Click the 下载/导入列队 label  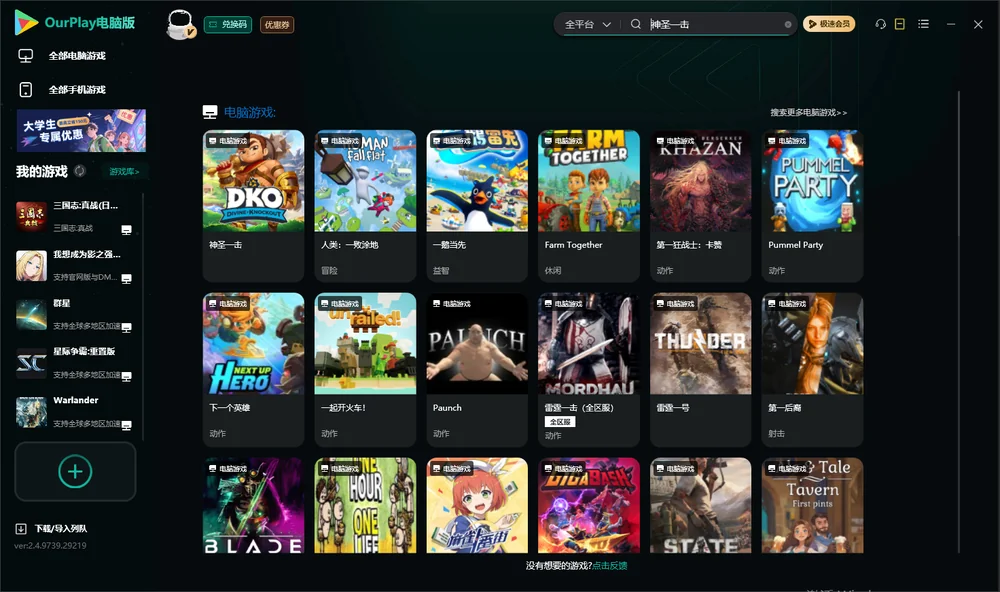coord(61,529)
